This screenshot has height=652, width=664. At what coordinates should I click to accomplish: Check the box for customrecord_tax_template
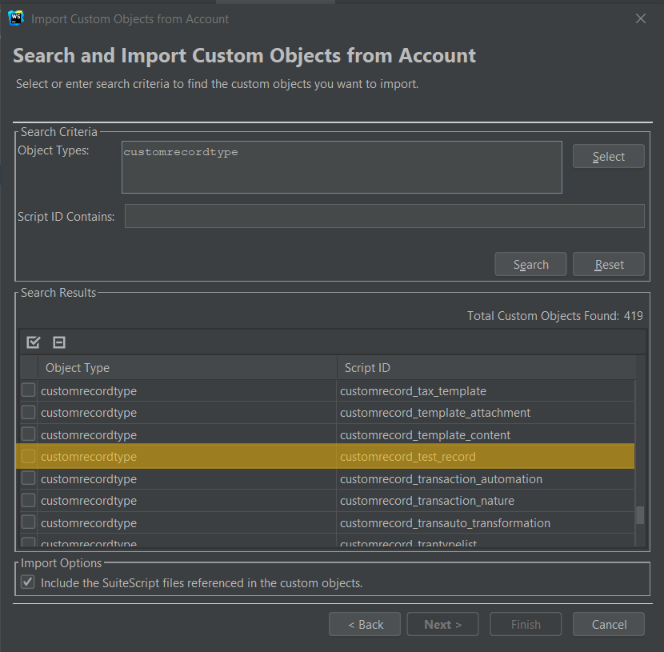[28, 390]
